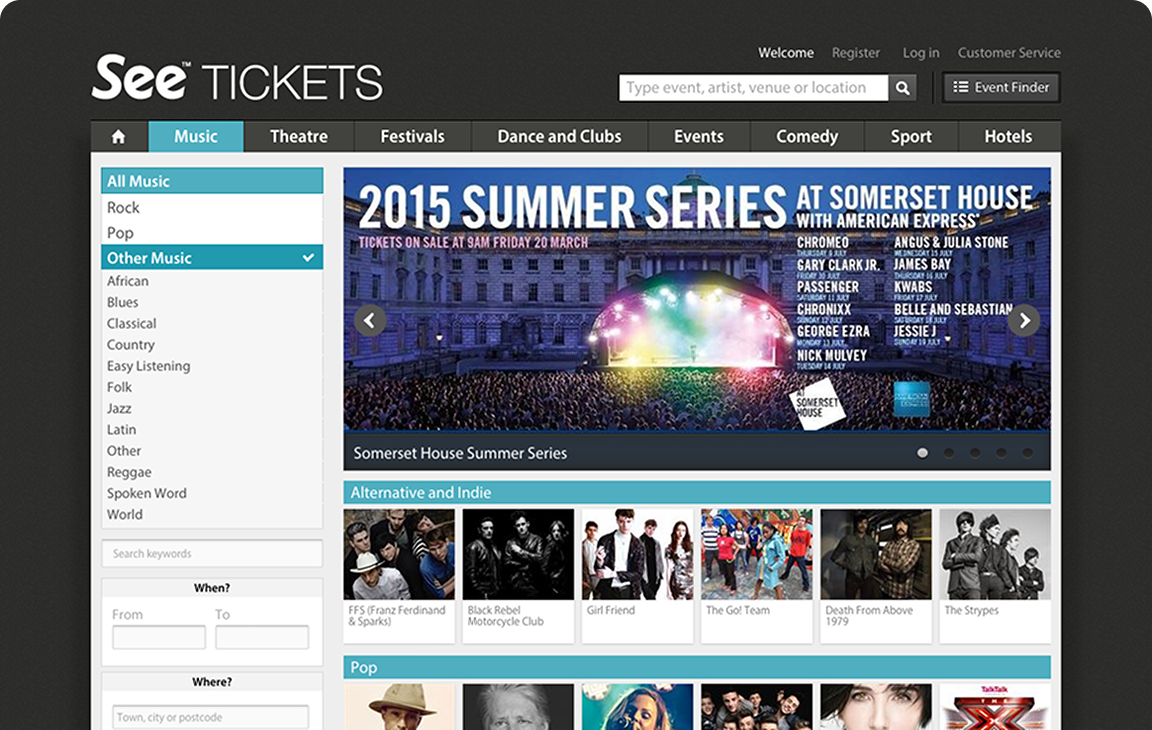Collapse the Other Music category checkmark
This screenshot has height=730, width=1152.
[x=309, y=258]
